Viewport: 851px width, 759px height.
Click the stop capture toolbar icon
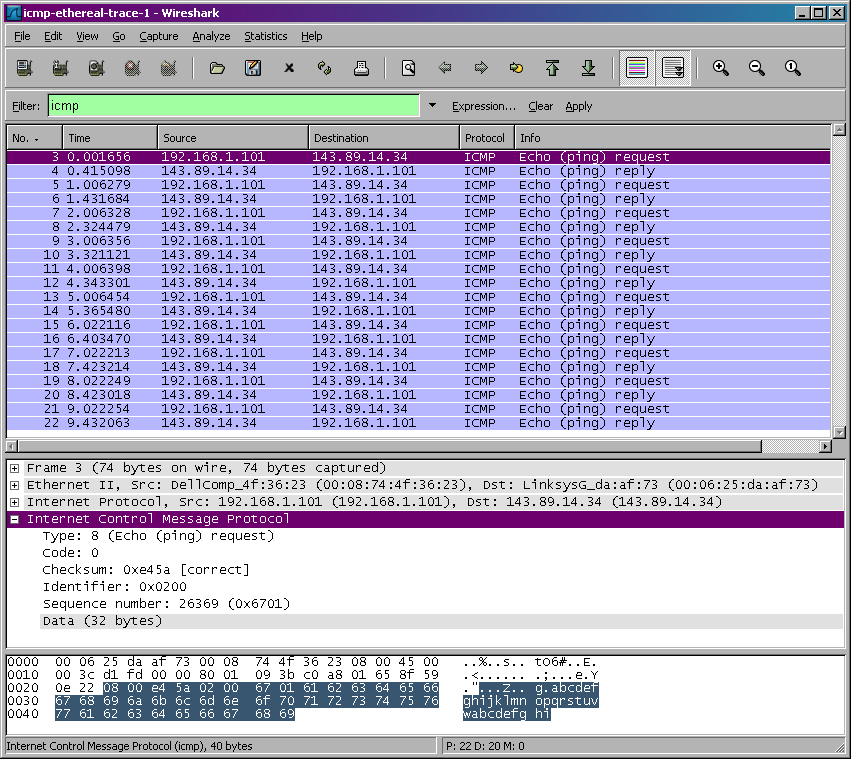click(132, 68)
